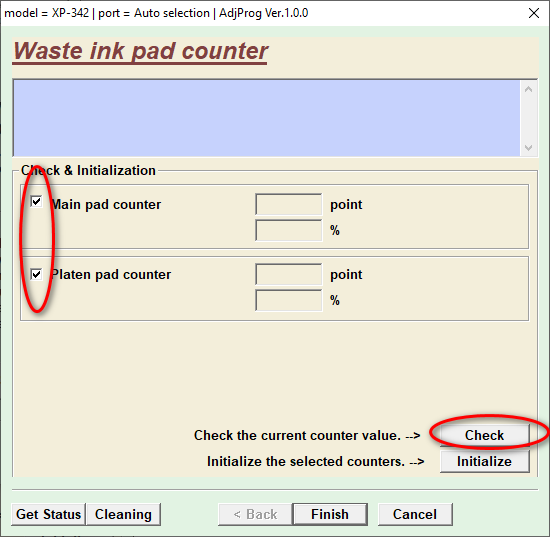550x537 pixels.
Task: Click the Main pad counter point field
Action: pos(289,204)
